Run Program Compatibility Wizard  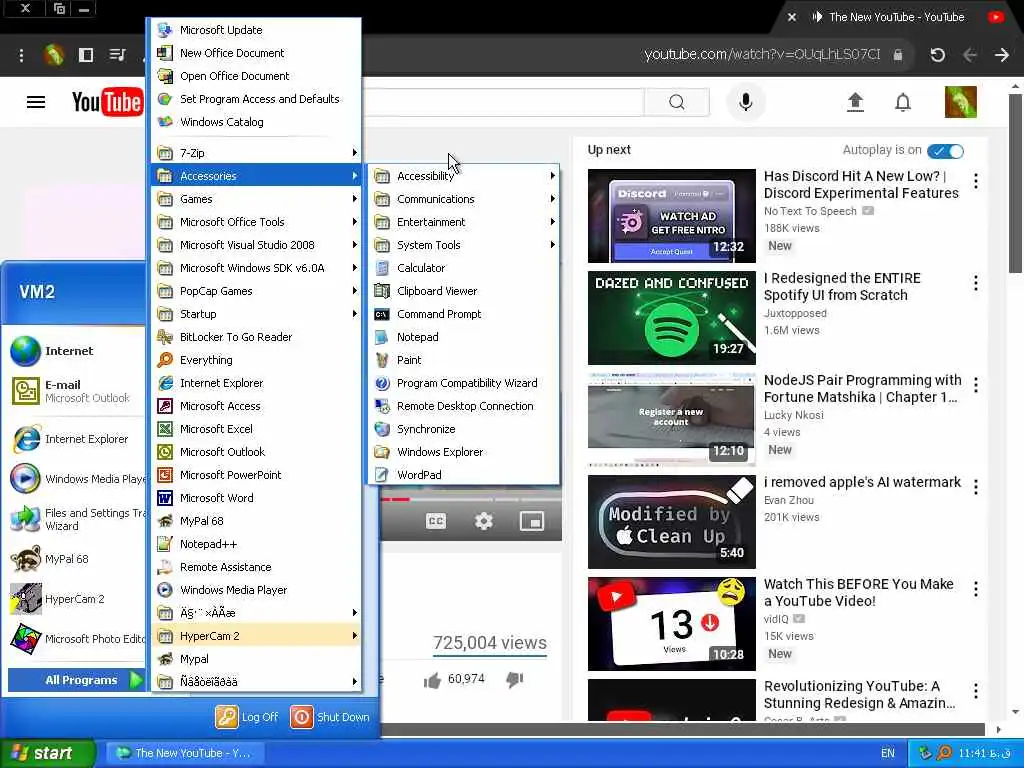click(463, 383)
